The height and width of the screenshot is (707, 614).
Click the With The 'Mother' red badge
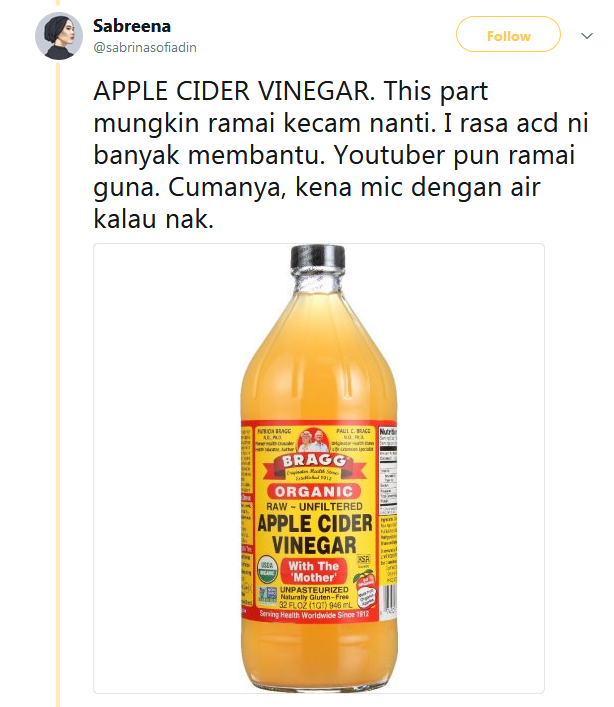pyautogui.click(x=313, y=571)
